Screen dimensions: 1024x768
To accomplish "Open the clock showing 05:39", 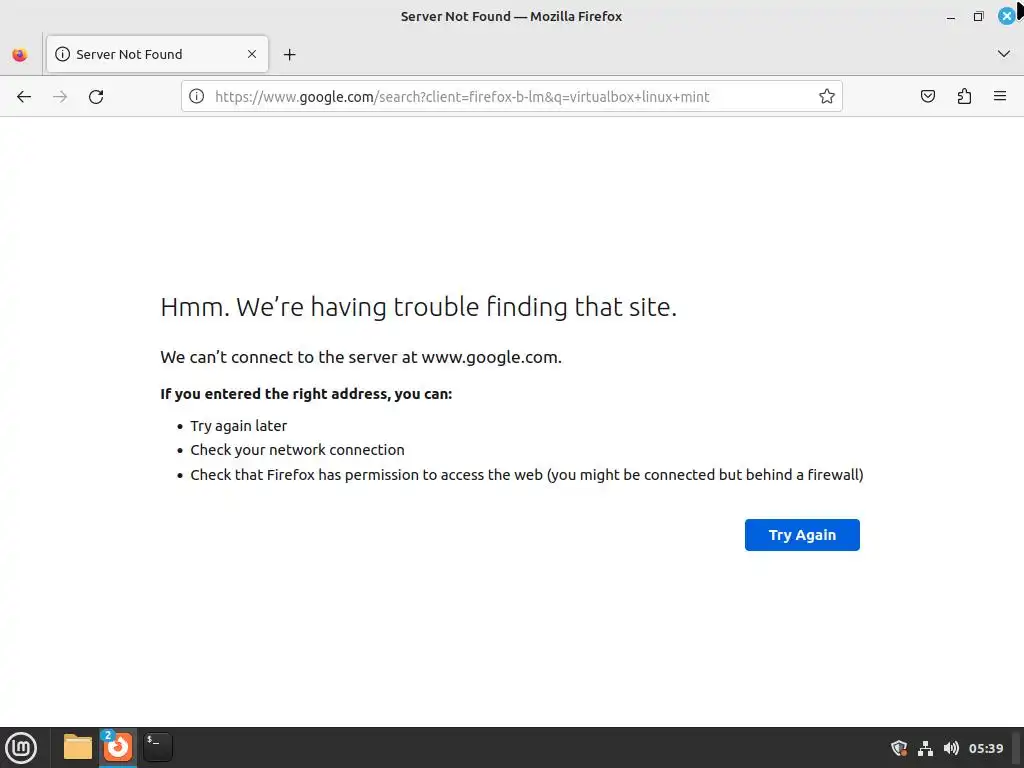I will tap(986, 748).
